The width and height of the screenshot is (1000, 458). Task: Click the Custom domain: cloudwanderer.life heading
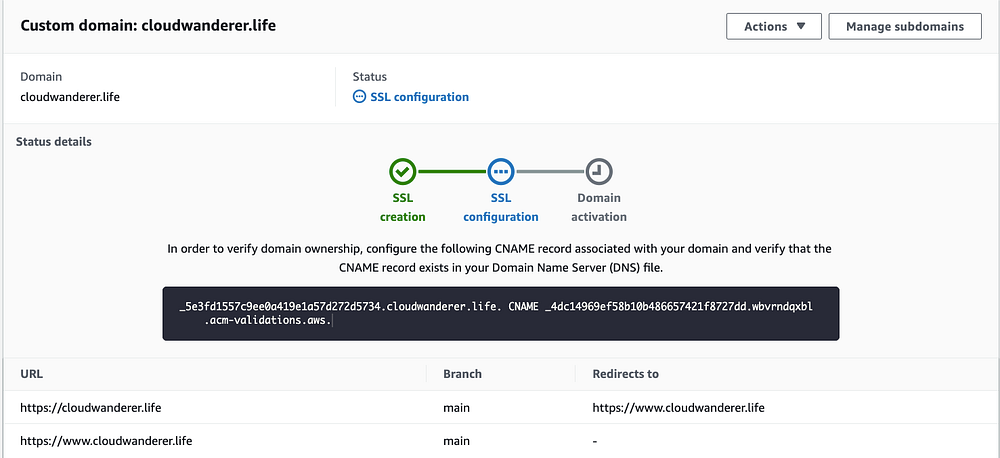point(148,26)
